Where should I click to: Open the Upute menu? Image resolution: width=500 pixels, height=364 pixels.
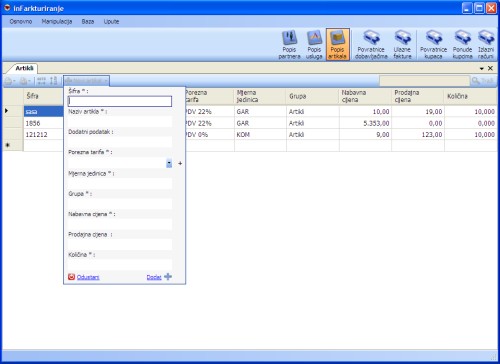pyautogui.click(x=111, y=22)
